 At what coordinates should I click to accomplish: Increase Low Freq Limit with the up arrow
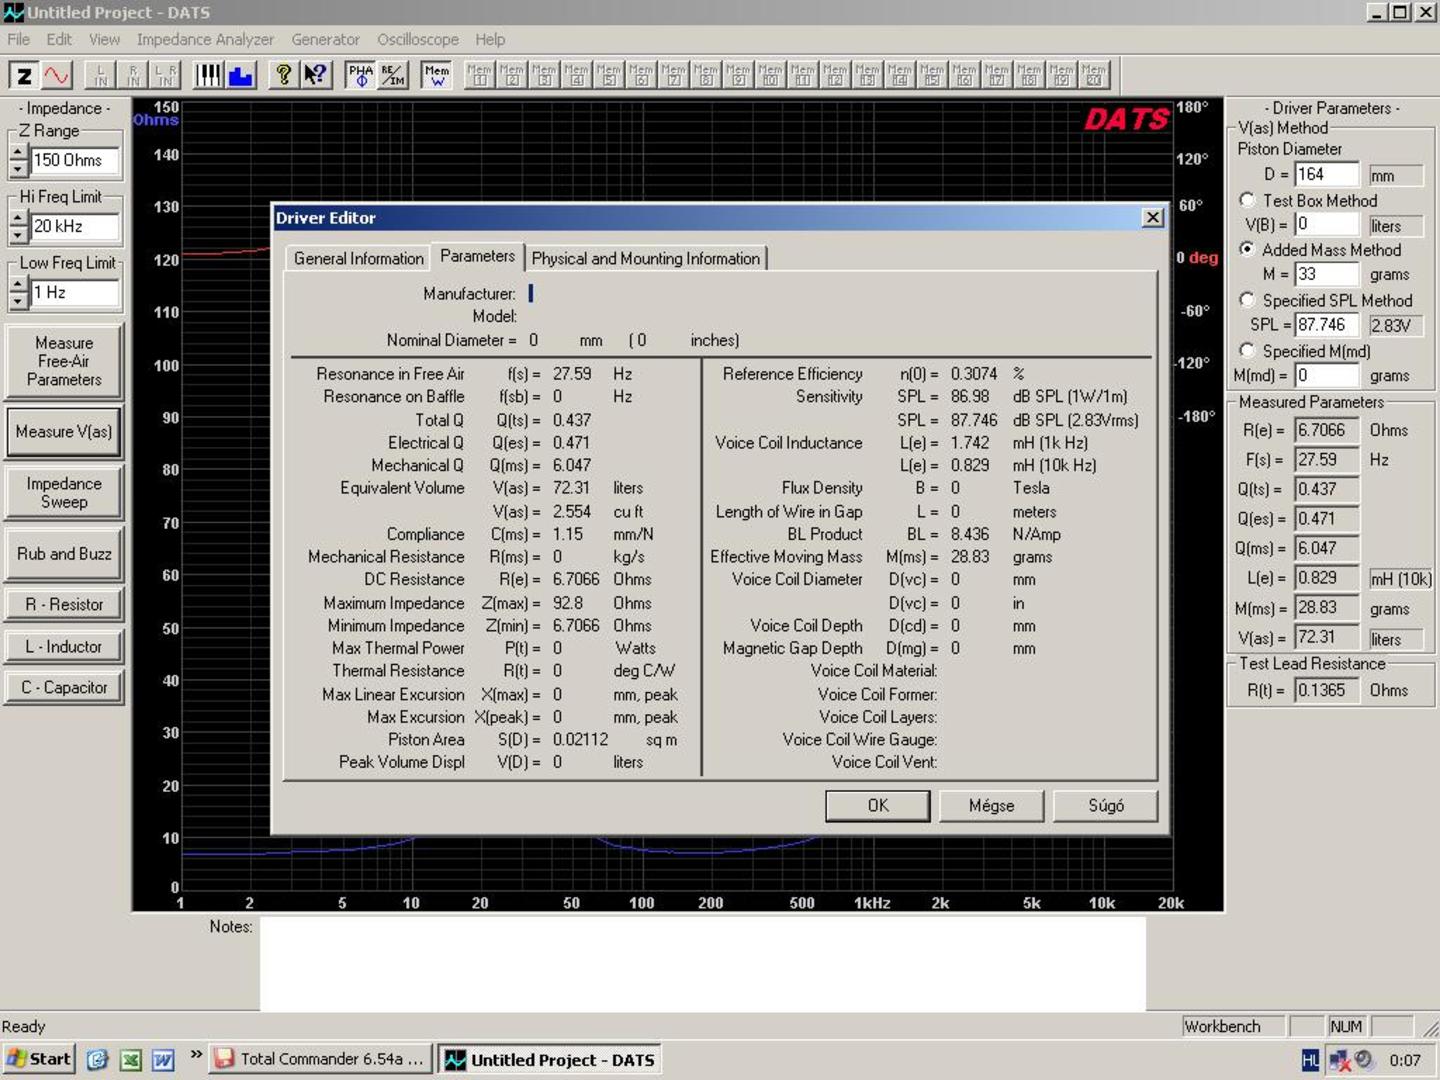coord(18,285)
